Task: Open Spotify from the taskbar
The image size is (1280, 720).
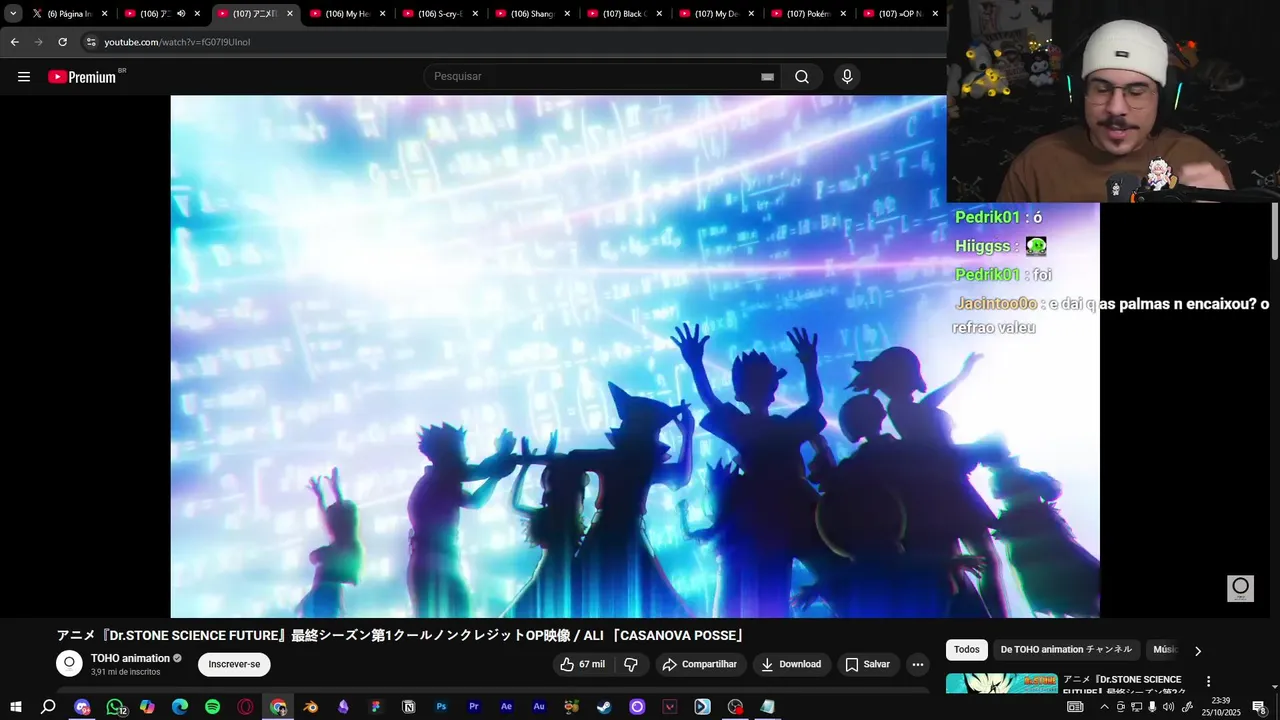Action: coord(213,707)
